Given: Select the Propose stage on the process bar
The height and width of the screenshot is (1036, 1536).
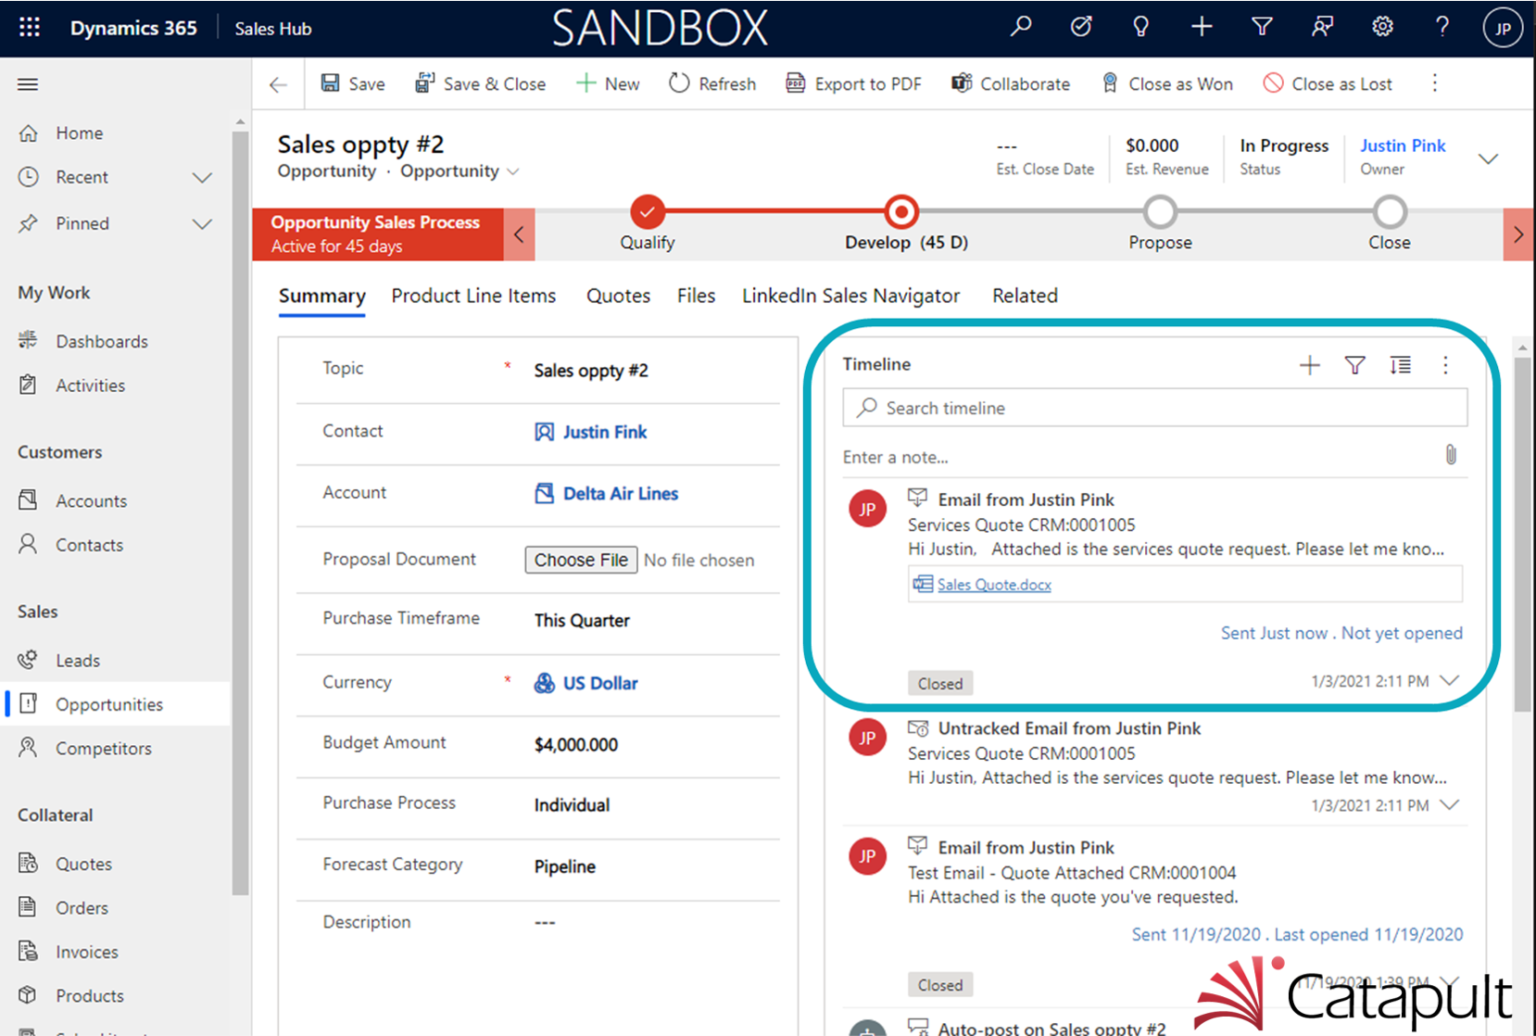Looking at the screenshot, I should pyautogui.click(x=1159, y=212).
